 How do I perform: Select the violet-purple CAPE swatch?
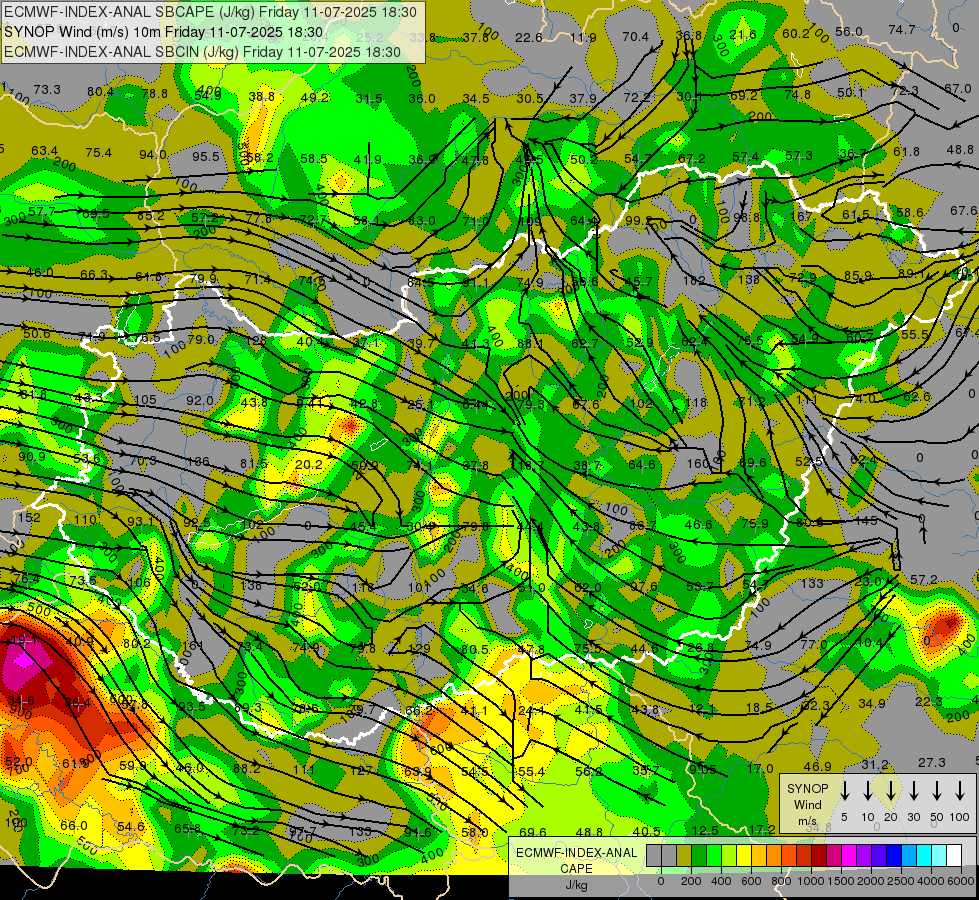pos(863,855)
